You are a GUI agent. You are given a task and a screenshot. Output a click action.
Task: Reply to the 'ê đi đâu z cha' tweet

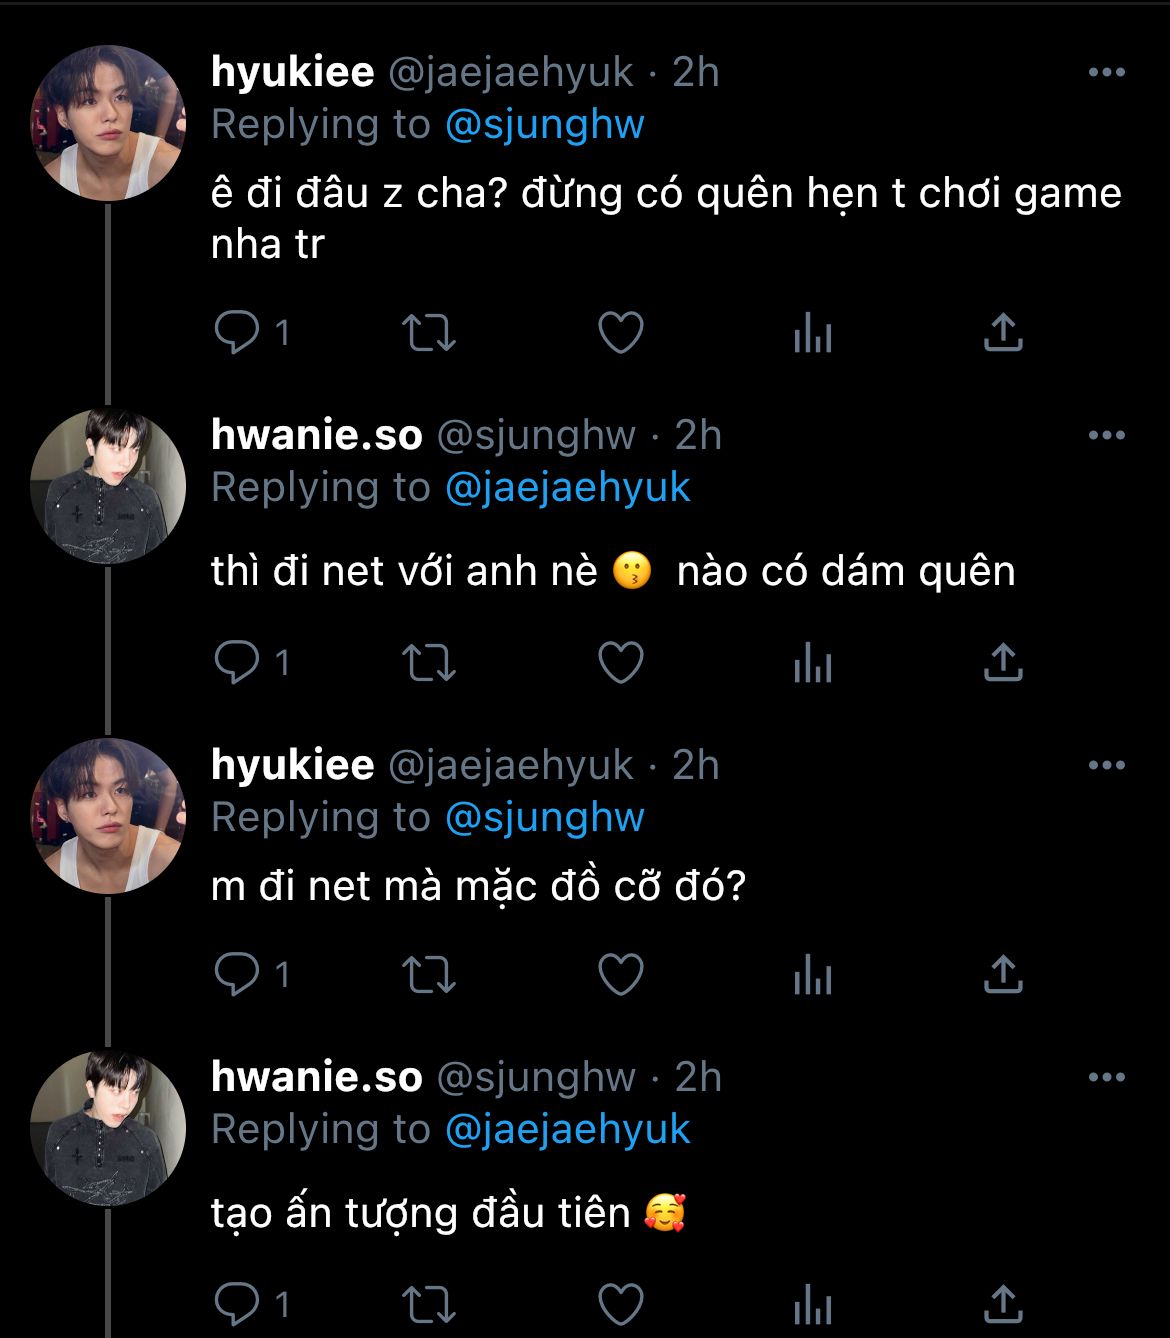(x=237, y=332)
